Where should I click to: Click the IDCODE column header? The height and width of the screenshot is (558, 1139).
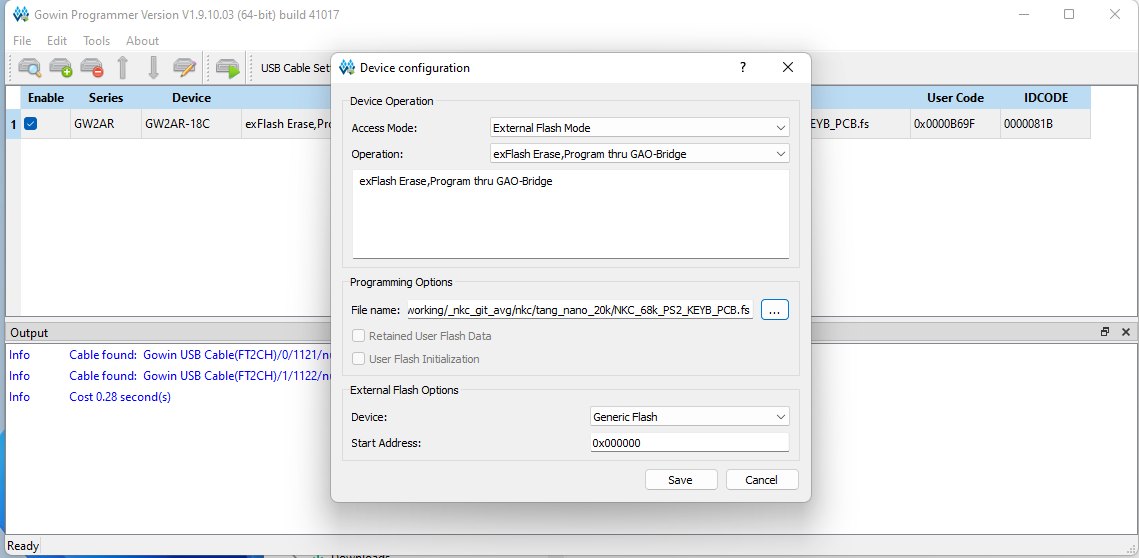pyautogui.click(x=1045, y=97)
